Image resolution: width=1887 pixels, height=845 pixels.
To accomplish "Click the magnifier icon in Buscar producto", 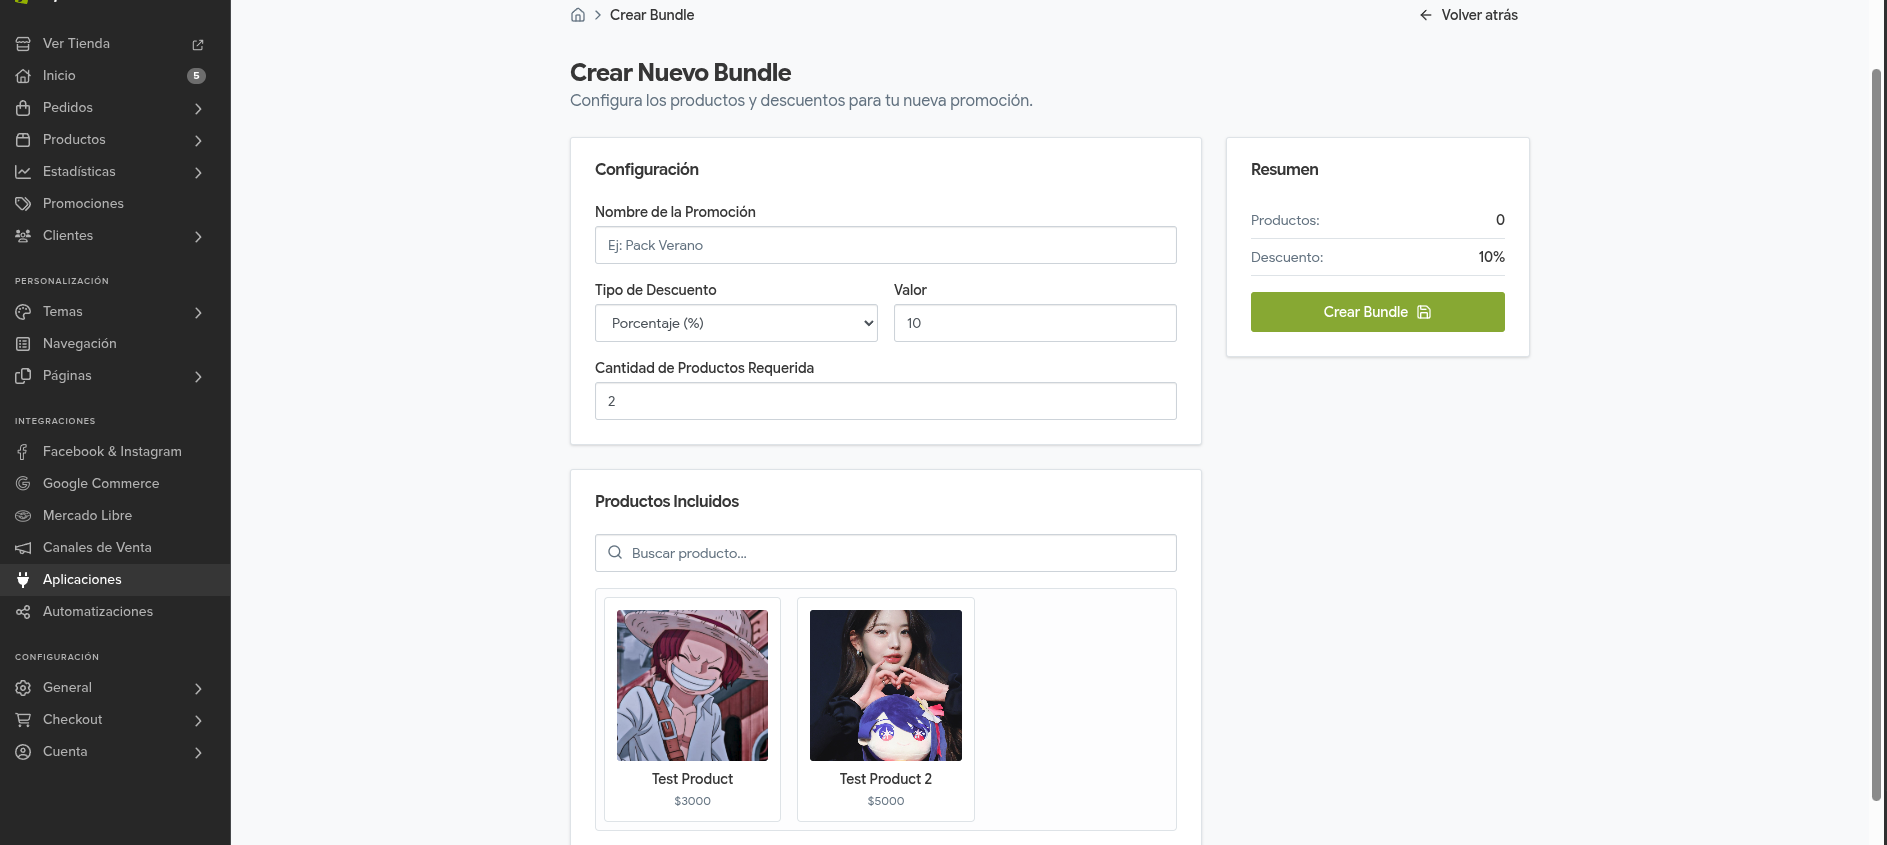I will pyautogui.click(x=614, y=552).
